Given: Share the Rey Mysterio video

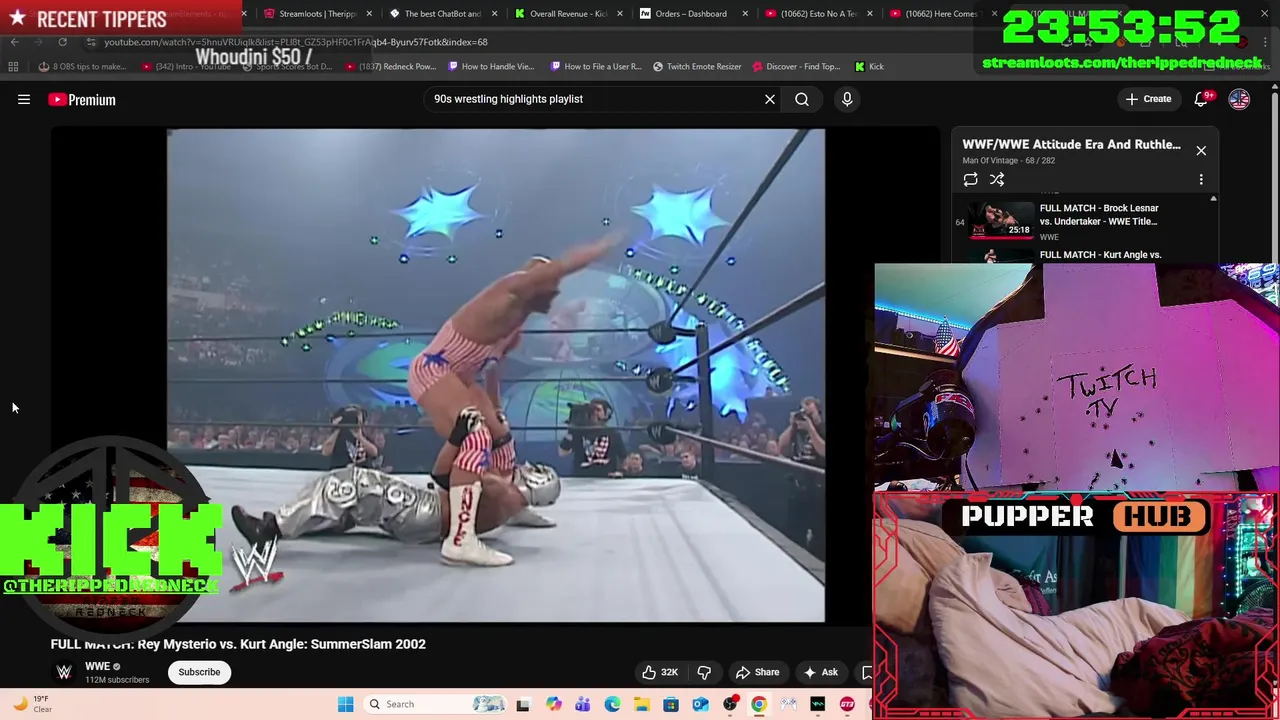Looking at the screenshot, I should (x=757, y=672).
